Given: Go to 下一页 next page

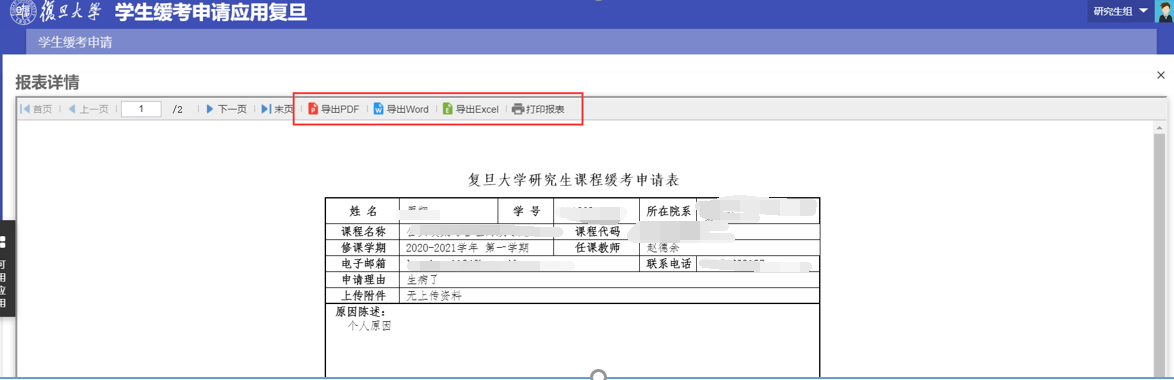Looking at the screenshot, I should coord(226,109).
